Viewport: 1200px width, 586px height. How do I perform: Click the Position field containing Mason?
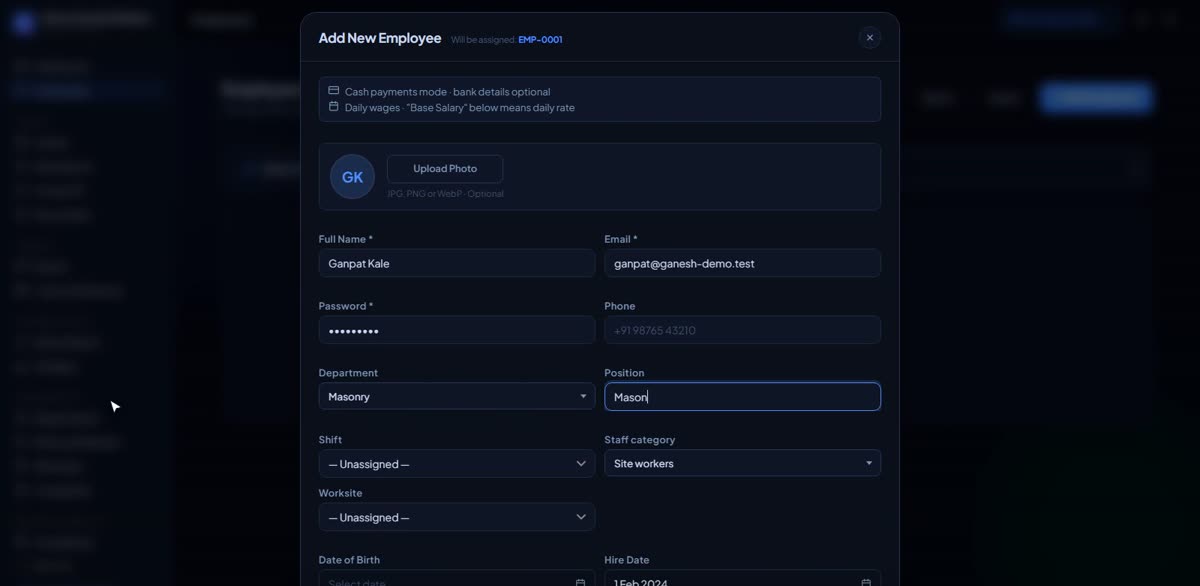(x=742, y=397)
